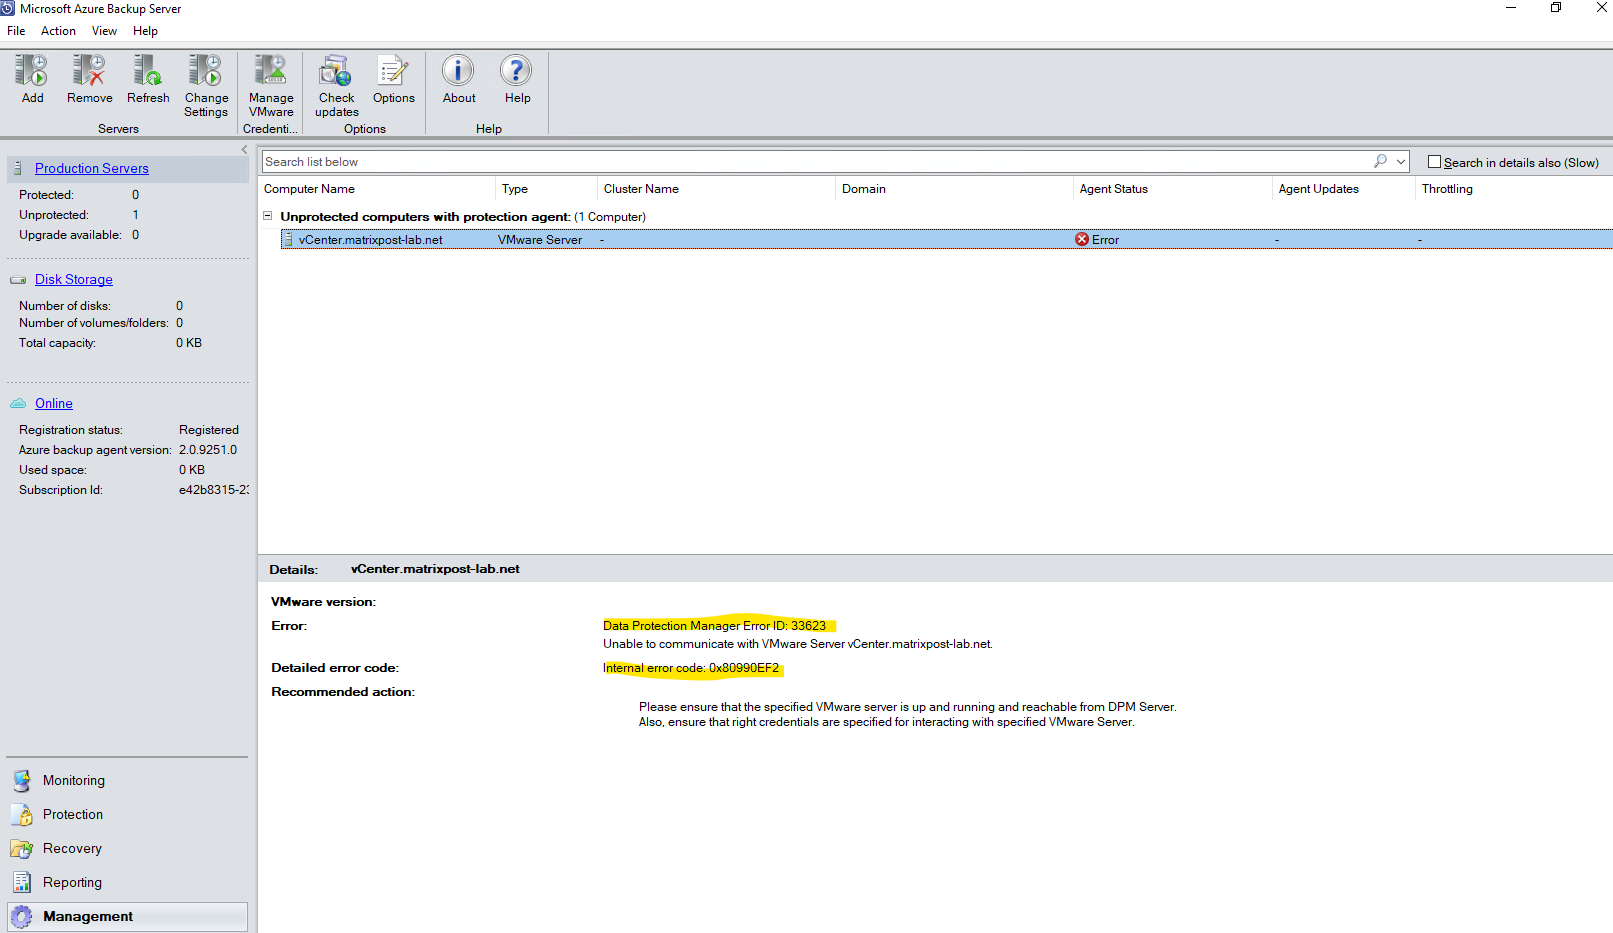
Task: Click the Disk Storage drive icon
Action: (18, 280)
